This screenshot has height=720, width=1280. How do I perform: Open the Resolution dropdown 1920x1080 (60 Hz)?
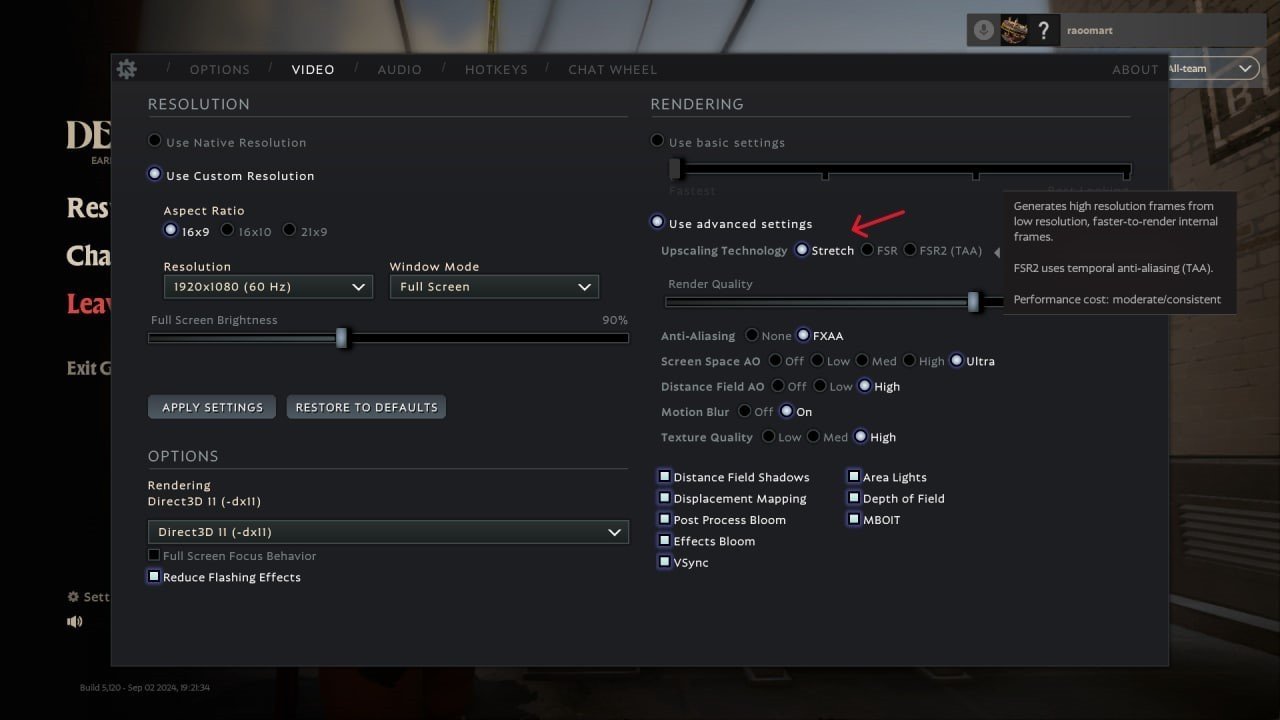point(268,287)
